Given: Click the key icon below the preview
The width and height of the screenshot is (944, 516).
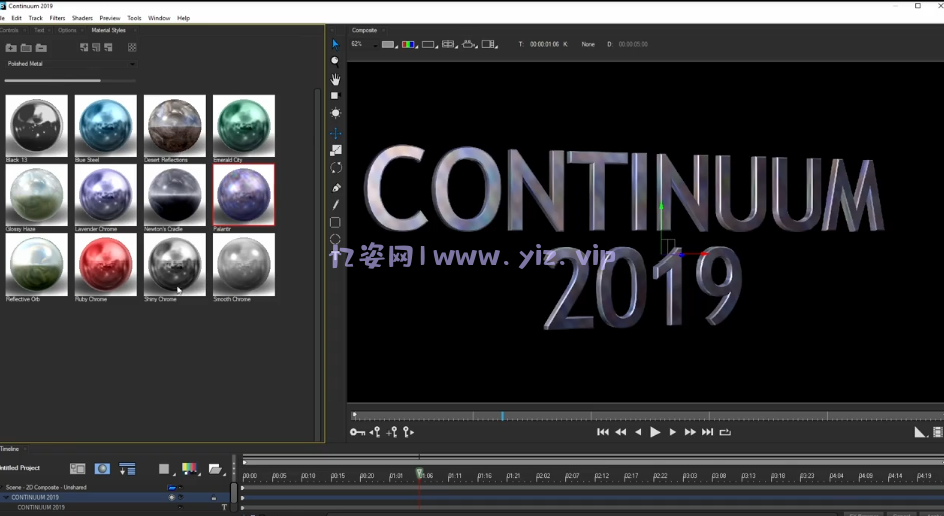Looking at the screenshot, I should click(x=357, y=432).
